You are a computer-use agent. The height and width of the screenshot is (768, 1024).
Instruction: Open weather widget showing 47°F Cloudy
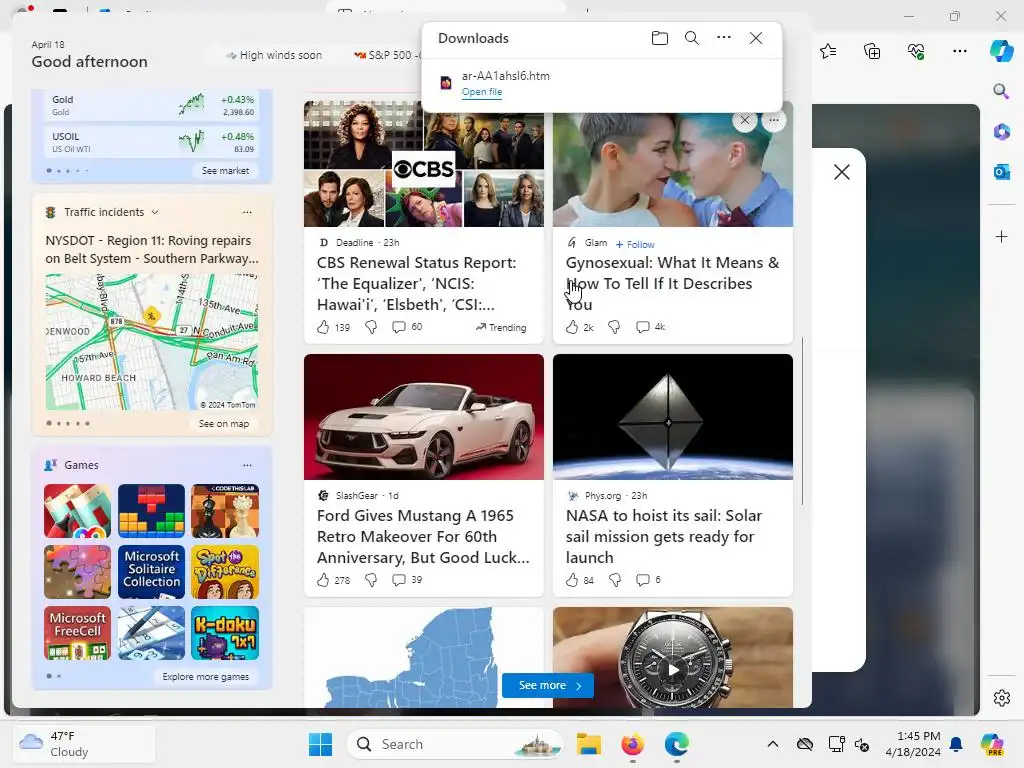(85, 744)
